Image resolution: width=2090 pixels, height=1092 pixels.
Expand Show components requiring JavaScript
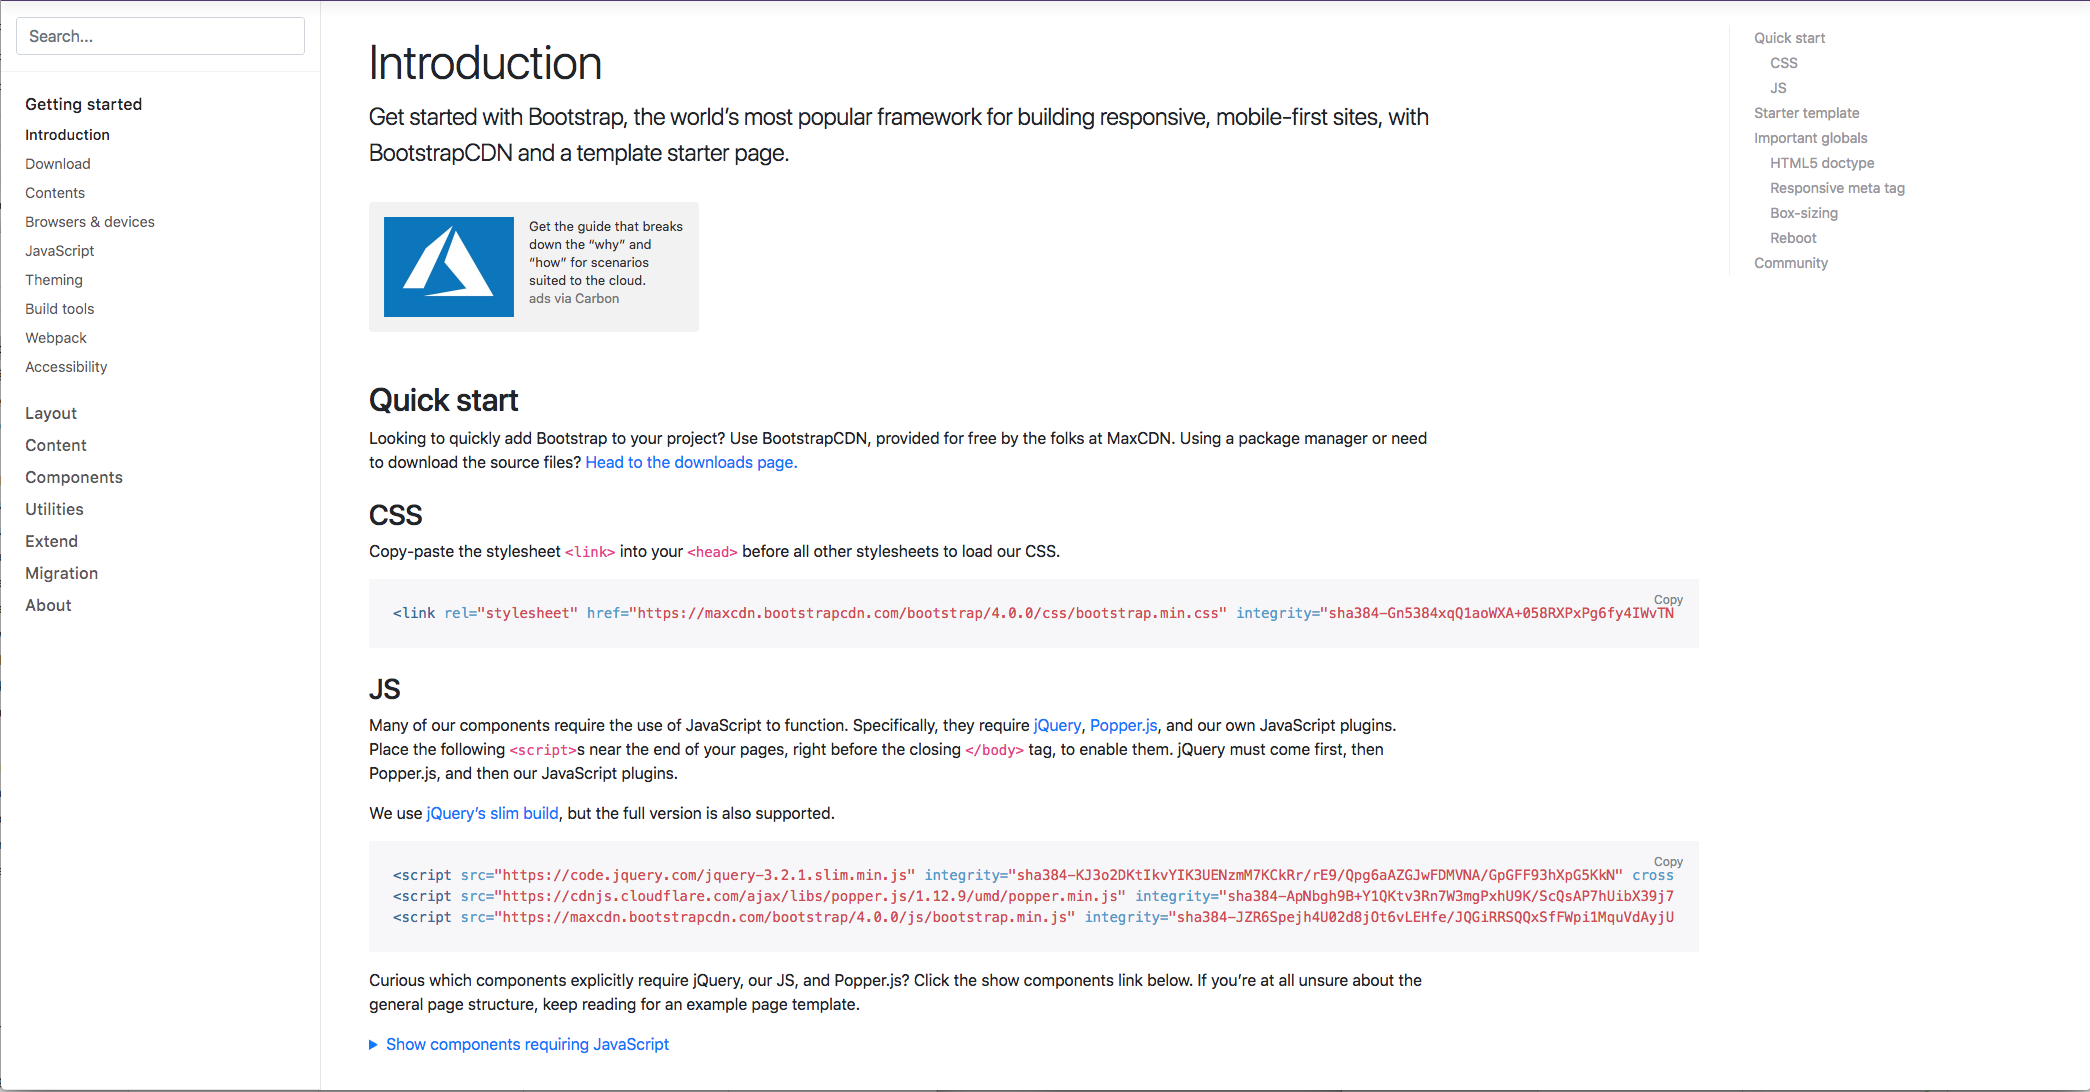click(x=526, y=1044)
